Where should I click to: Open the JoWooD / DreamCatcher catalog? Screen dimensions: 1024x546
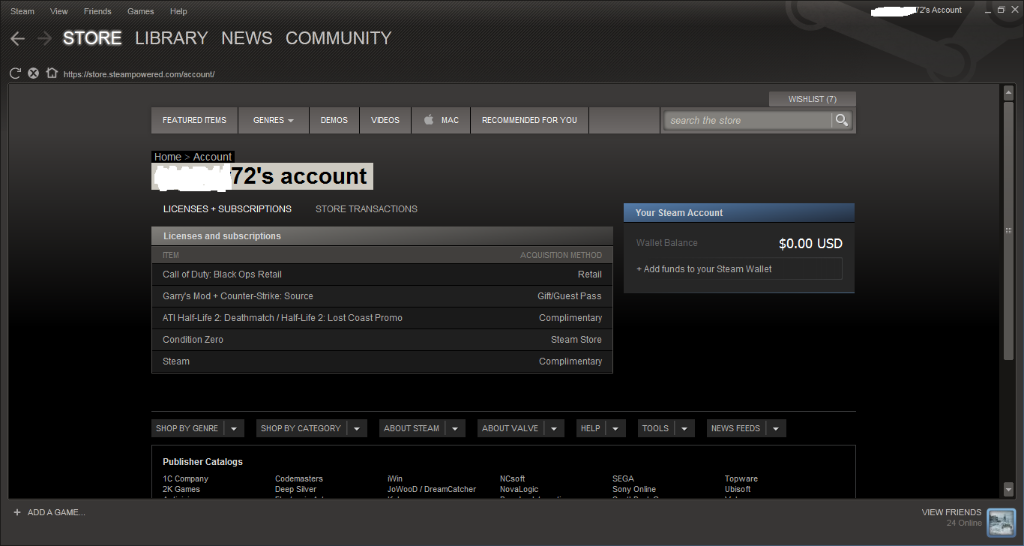click(432, 489)
